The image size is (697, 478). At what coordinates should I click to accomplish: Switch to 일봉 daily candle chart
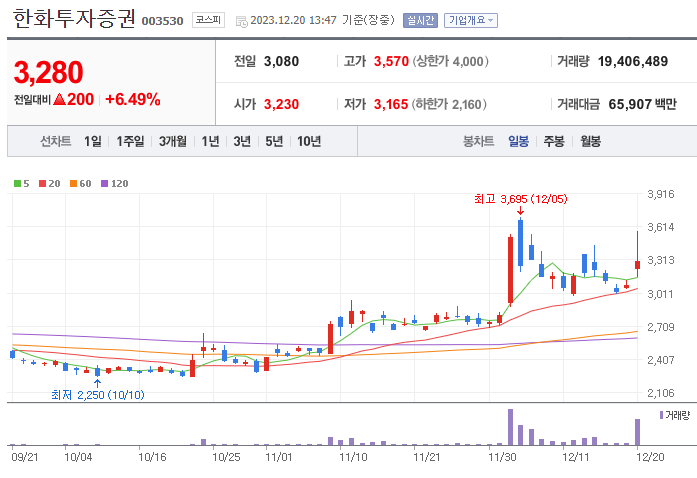click(518, 141)
